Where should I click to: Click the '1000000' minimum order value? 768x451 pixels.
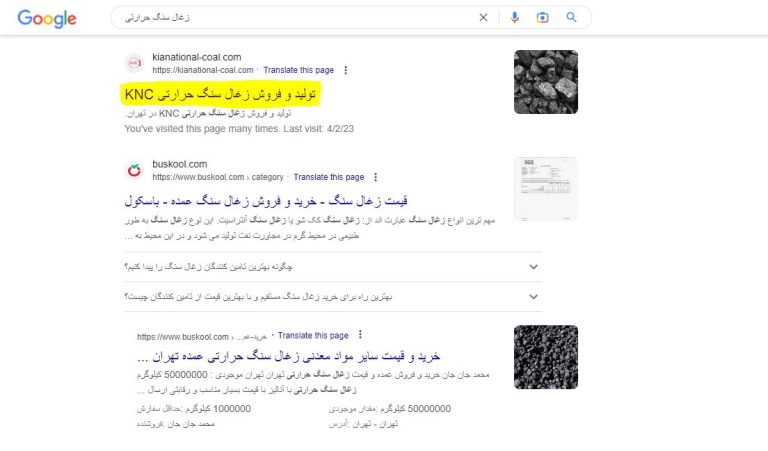[x=232, y=409]
